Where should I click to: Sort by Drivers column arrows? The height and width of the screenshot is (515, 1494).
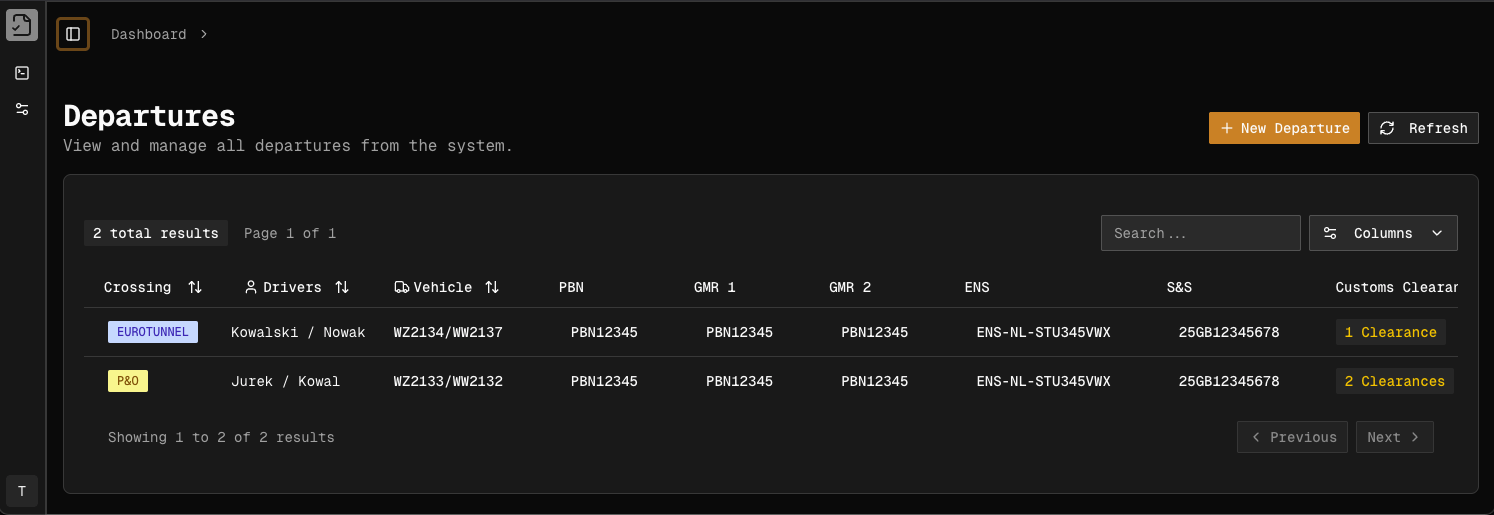(x=342, y=287)
